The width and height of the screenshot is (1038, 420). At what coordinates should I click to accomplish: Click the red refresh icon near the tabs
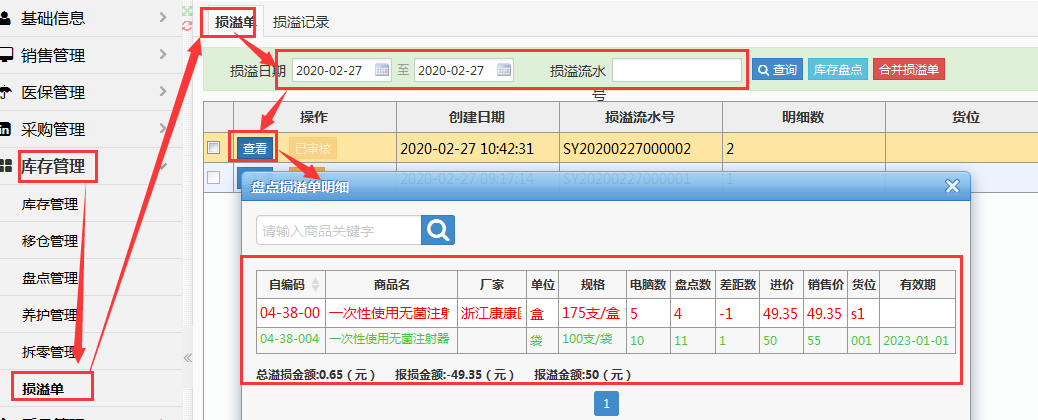(187, 25)
